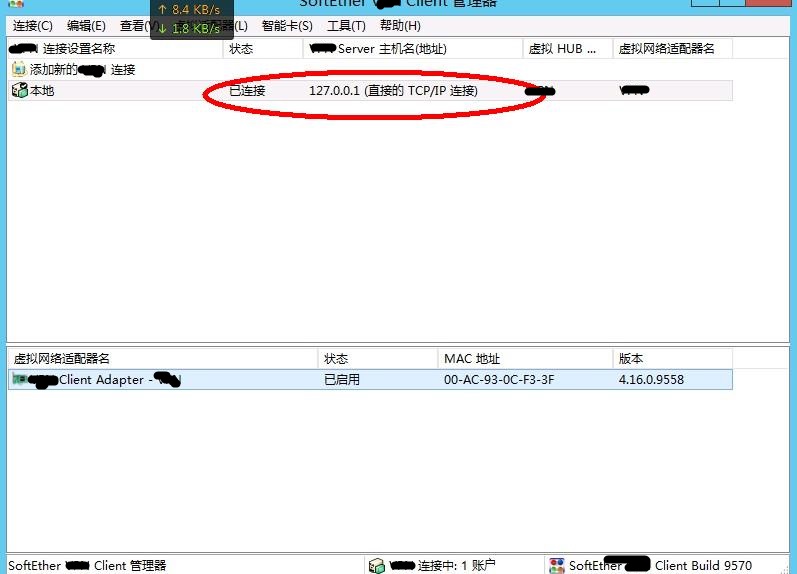Open the 编辑(E) menu
The image size is (797, 574).
click(86, 26)
